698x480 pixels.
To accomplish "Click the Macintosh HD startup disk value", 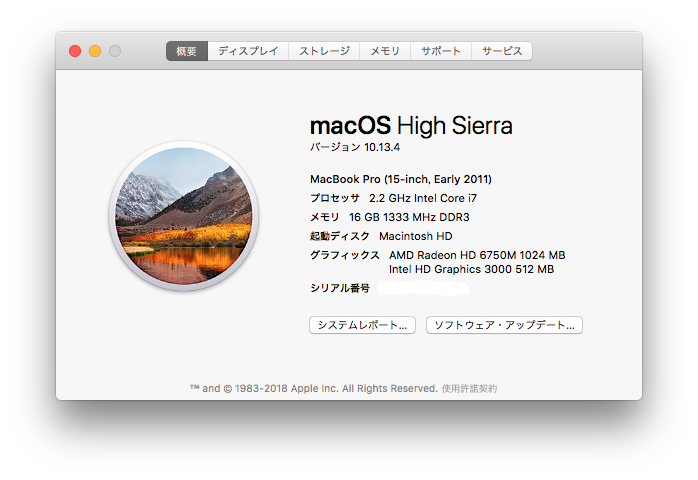I will [415, 236].
